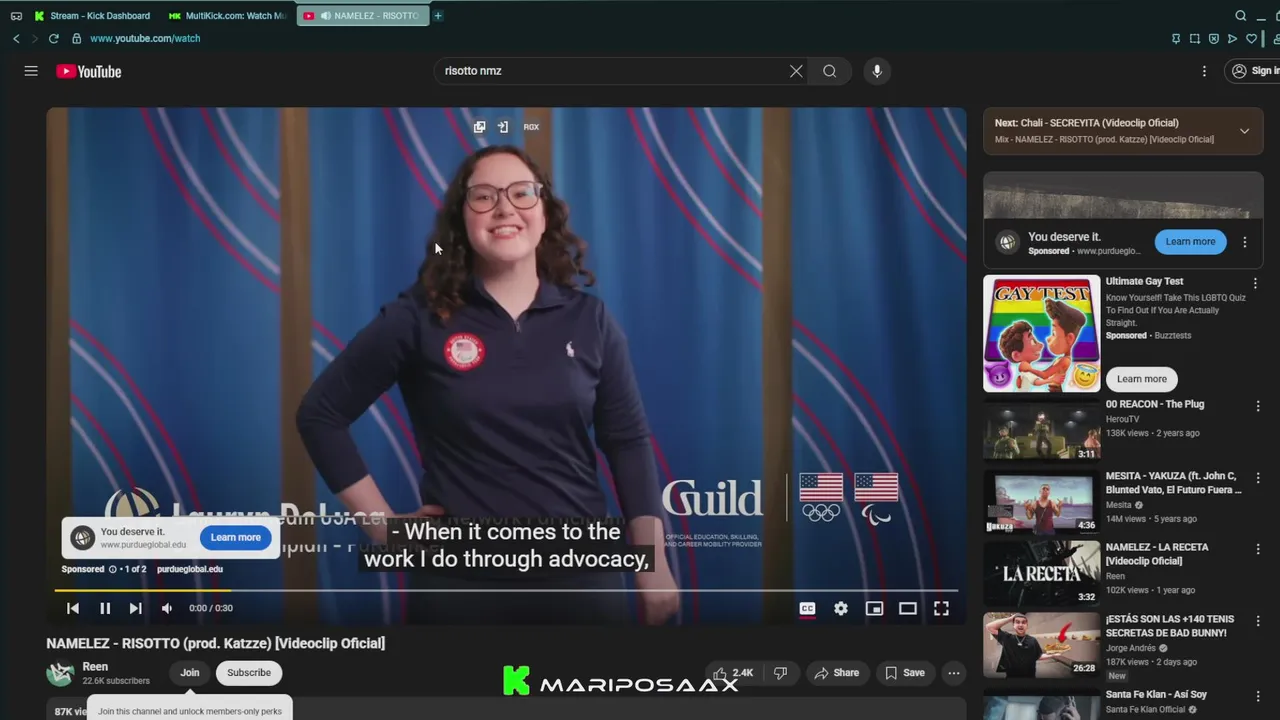
Task: Toggle the RGX overlay button
Action: (531, 127)
